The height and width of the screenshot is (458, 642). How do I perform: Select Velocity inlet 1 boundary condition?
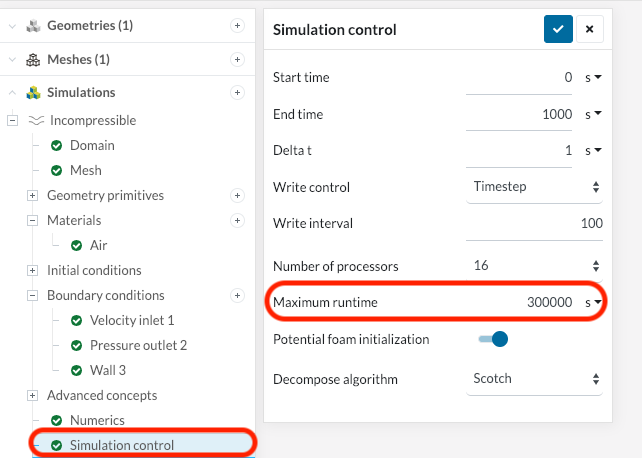click(x=131, y=320)
